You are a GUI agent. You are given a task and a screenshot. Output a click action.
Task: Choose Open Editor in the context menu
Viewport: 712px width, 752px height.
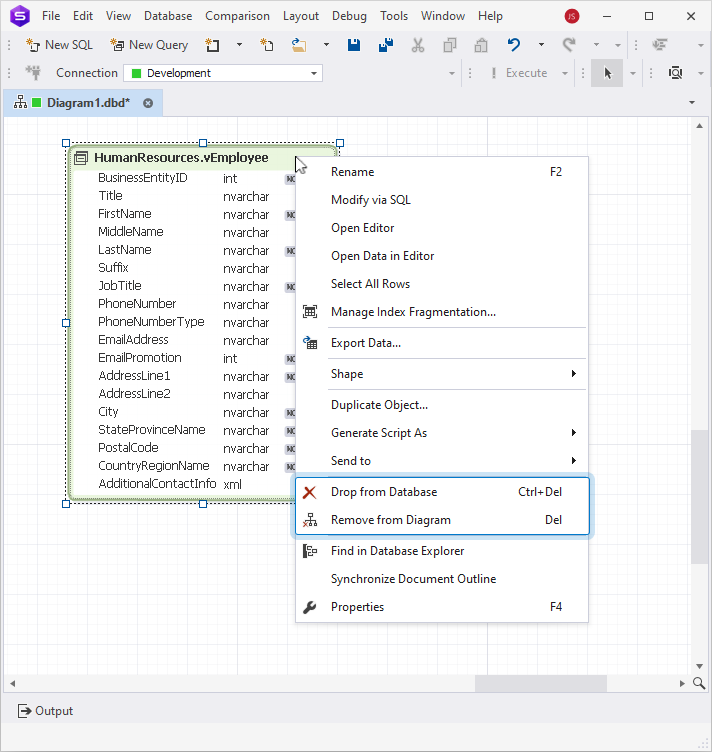click(x=442, y=228)
